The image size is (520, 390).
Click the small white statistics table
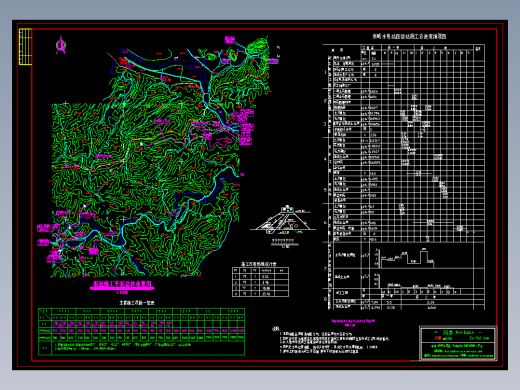[260, 282]
